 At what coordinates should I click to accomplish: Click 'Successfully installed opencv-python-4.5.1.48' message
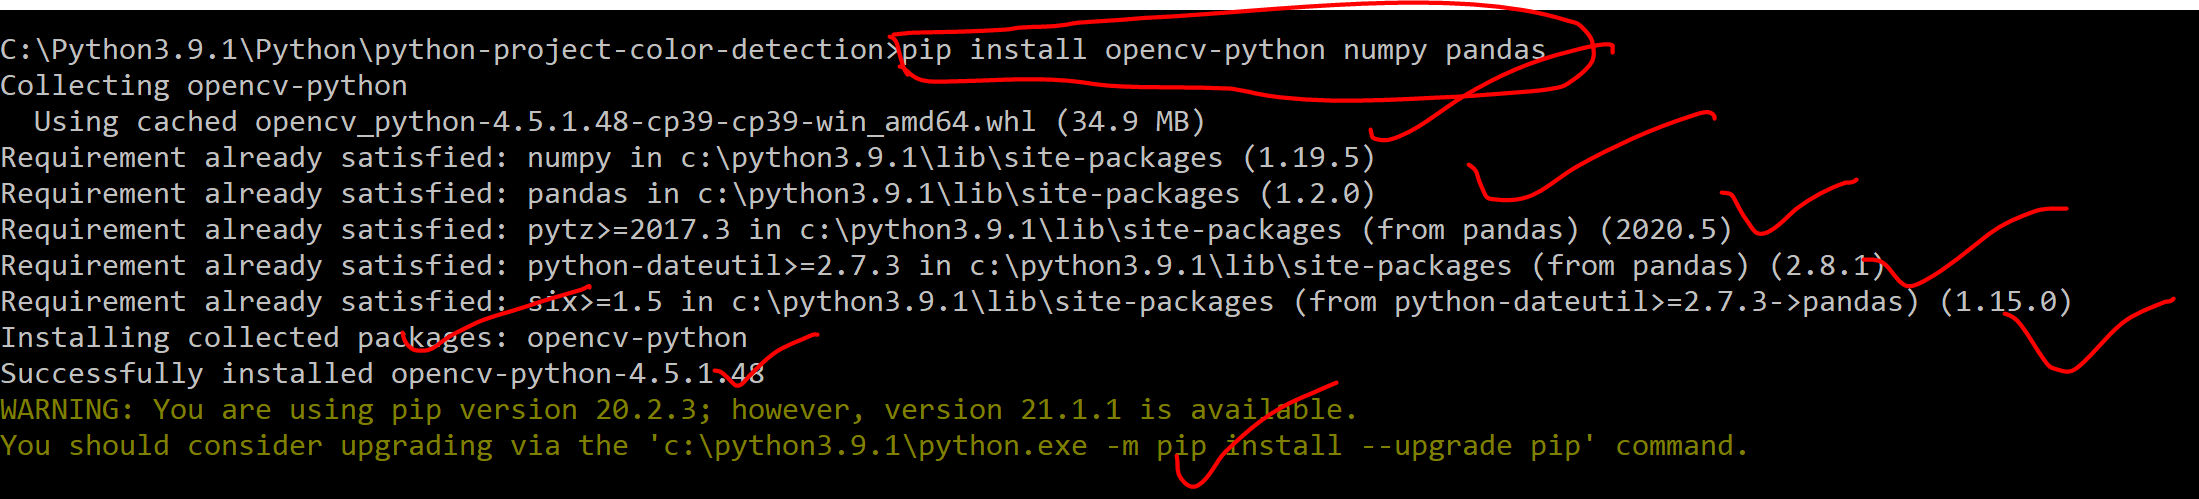382,374
